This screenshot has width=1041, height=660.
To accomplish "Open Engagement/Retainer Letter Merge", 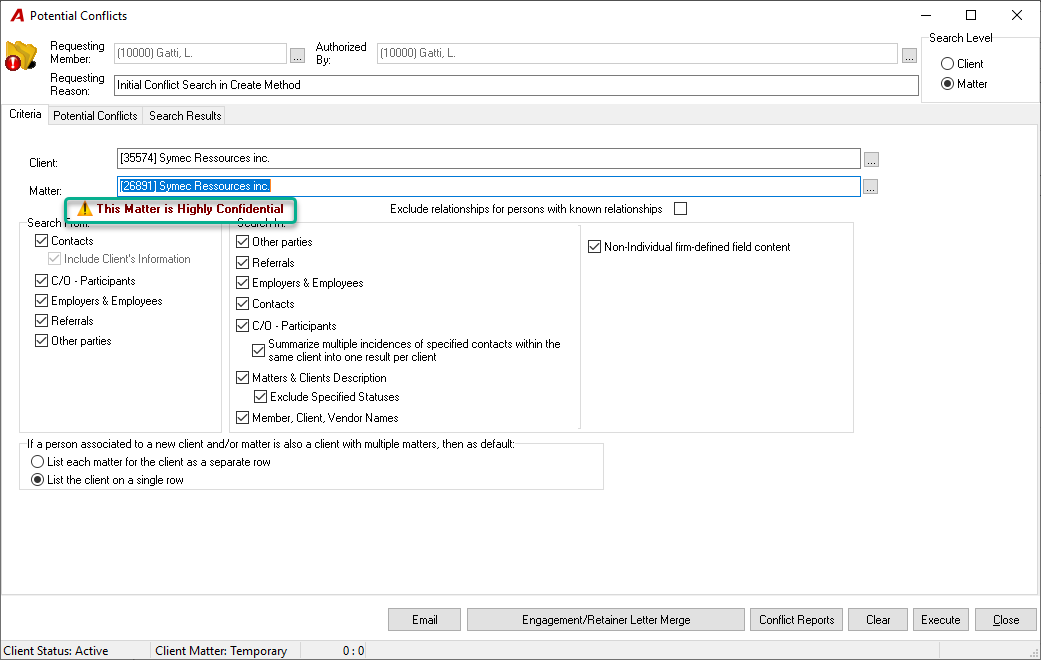I will coord(605,619).
